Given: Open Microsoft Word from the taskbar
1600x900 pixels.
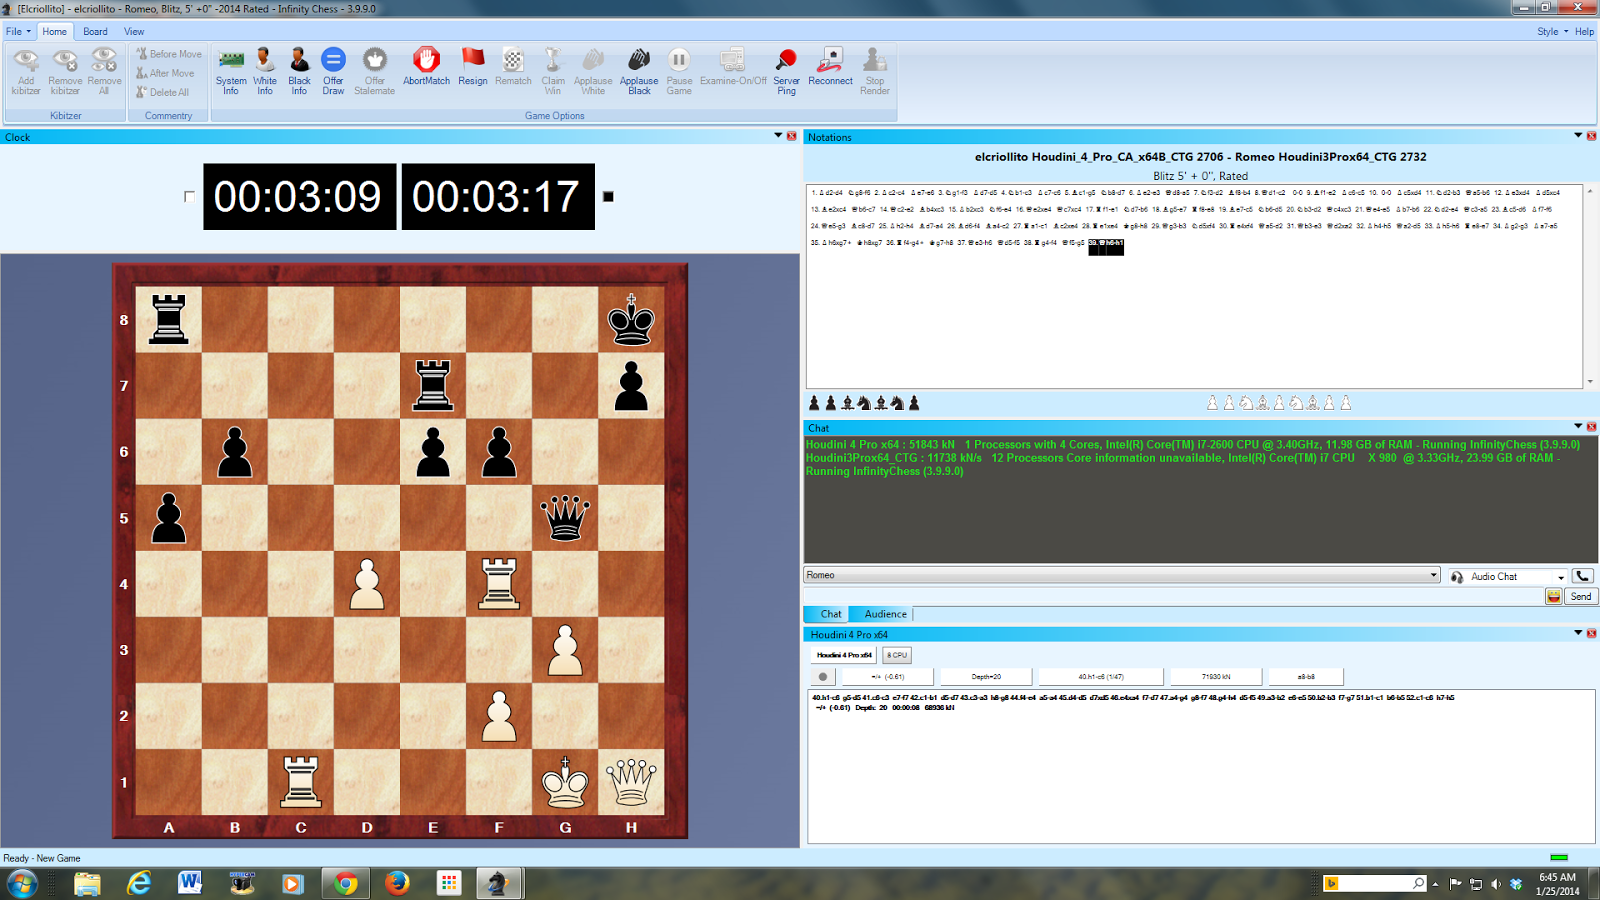Looking at the screenshot, I should tap(189, 883).
